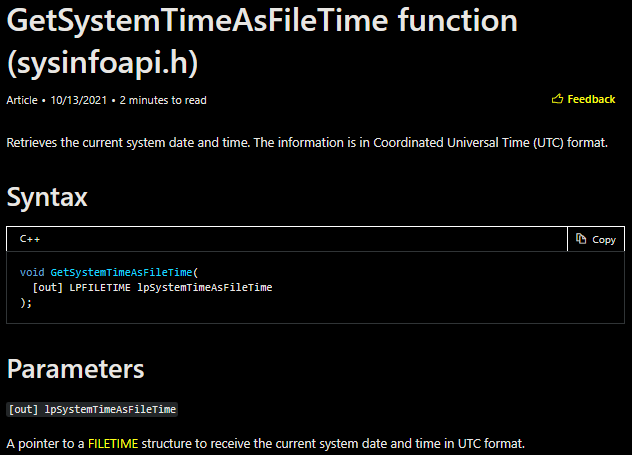Click the article date 10/13/2021

click(x=78, y=100)
